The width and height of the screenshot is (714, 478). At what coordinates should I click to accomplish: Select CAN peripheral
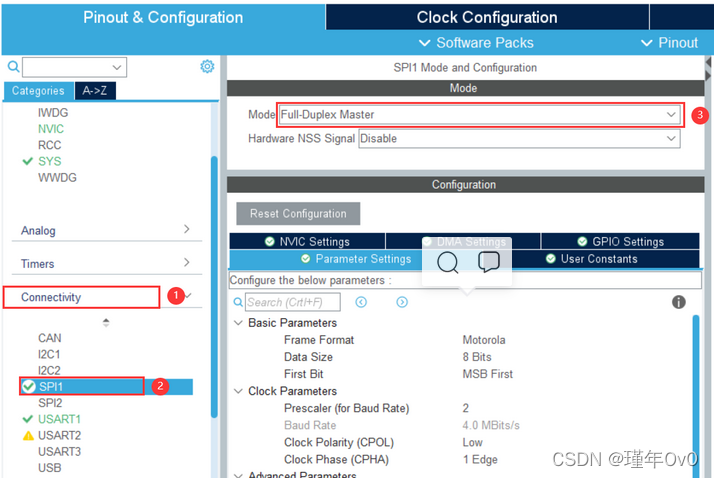(50, 338)
